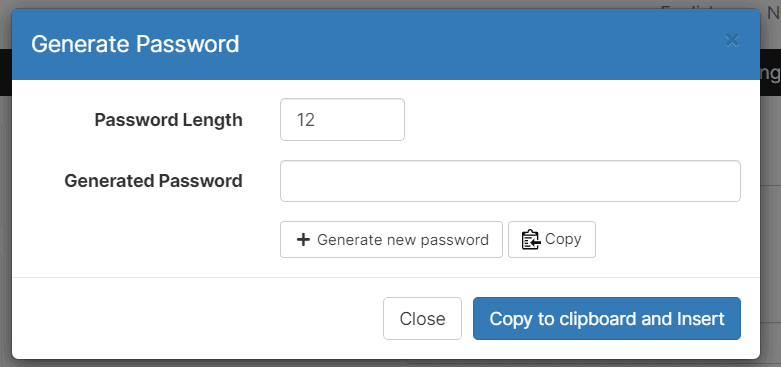The height and width of the screenshot is (367, 781).
Task: Click the dark navigation bar behind the dialog
Action: [x=770, y=72]
